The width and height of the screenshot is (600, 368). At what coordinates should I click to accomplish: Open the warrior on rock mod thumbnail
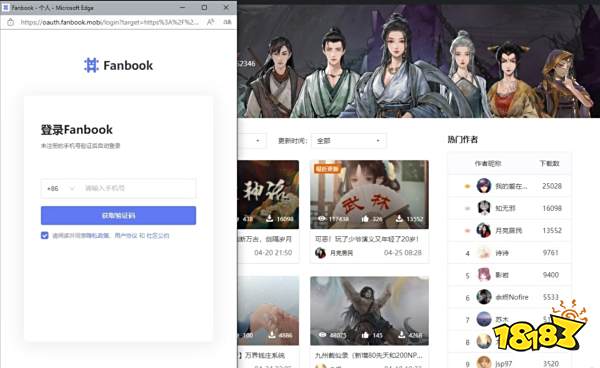tap(369, 311)
